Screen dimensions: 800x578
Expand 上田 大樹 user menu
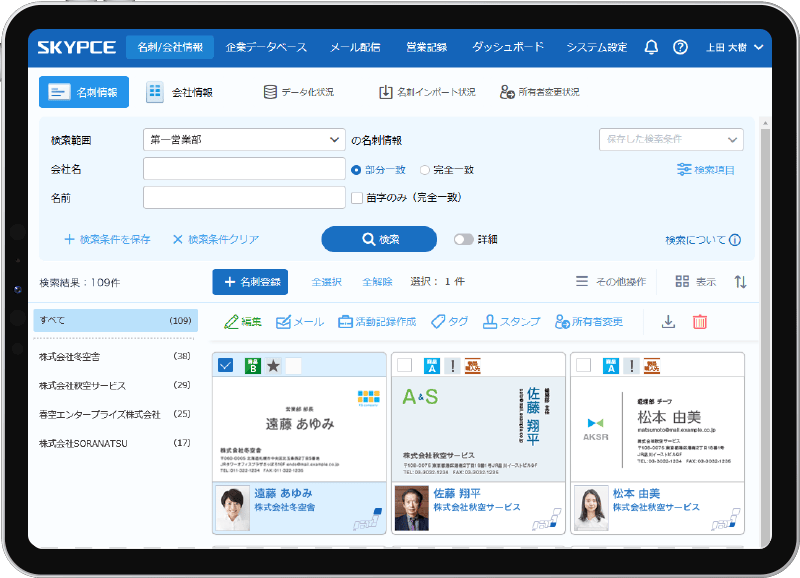pos(735,47)
